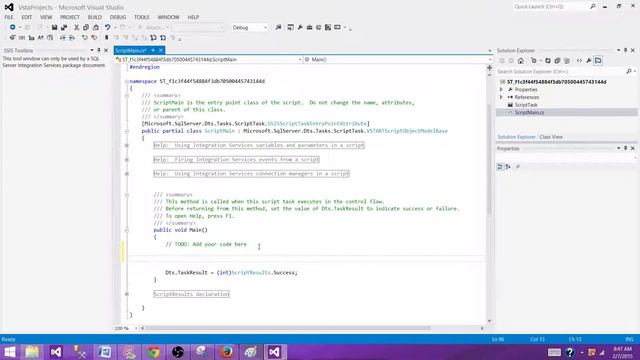Screen dimensions: 640x360
Task: Toggle auto-hide pin on Solution Explorer
Action: [625, 50]
